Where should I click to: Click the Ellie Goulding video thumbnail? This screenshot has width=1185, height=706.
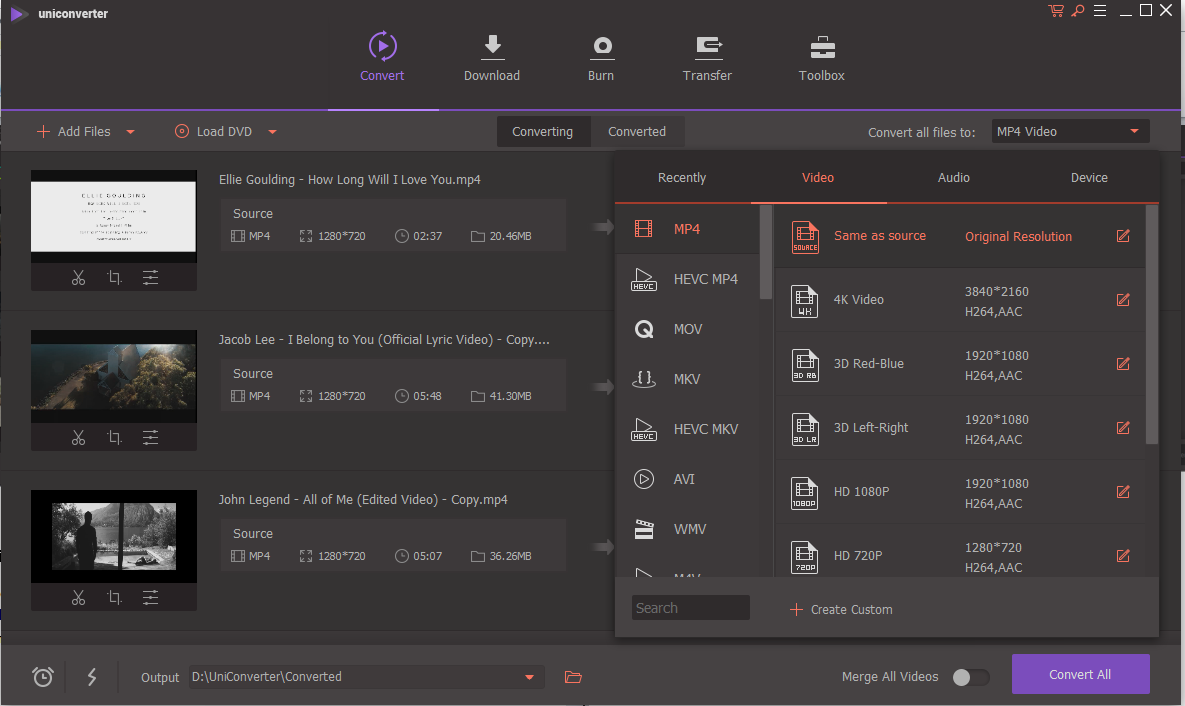tap(113, 216)
